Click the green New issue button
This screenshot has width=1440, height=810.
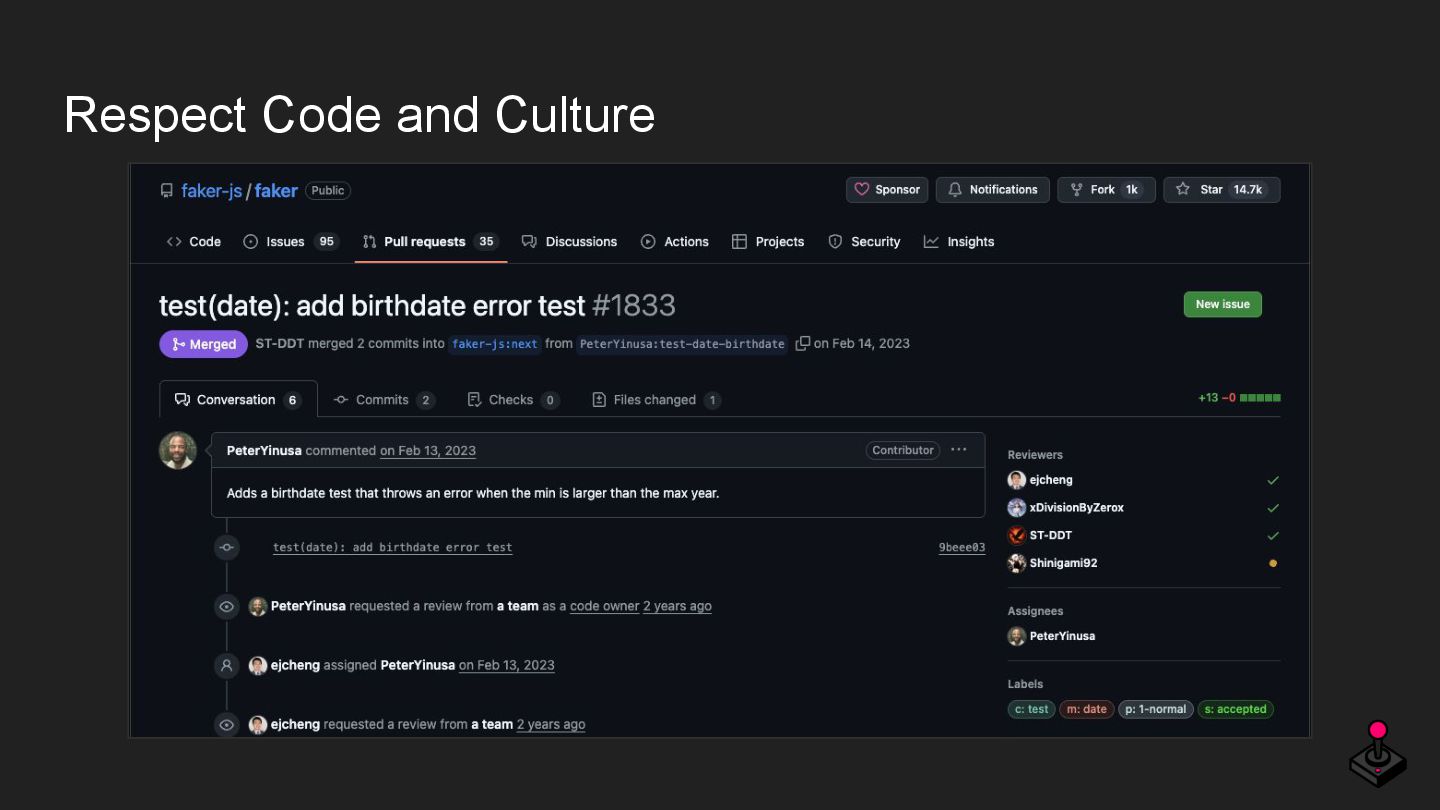pyautogui.click(x=1222, y=304)
